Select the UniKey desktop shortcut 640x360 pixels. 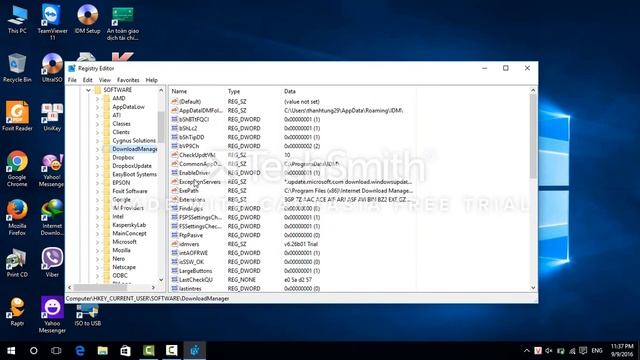click(52, 117)
